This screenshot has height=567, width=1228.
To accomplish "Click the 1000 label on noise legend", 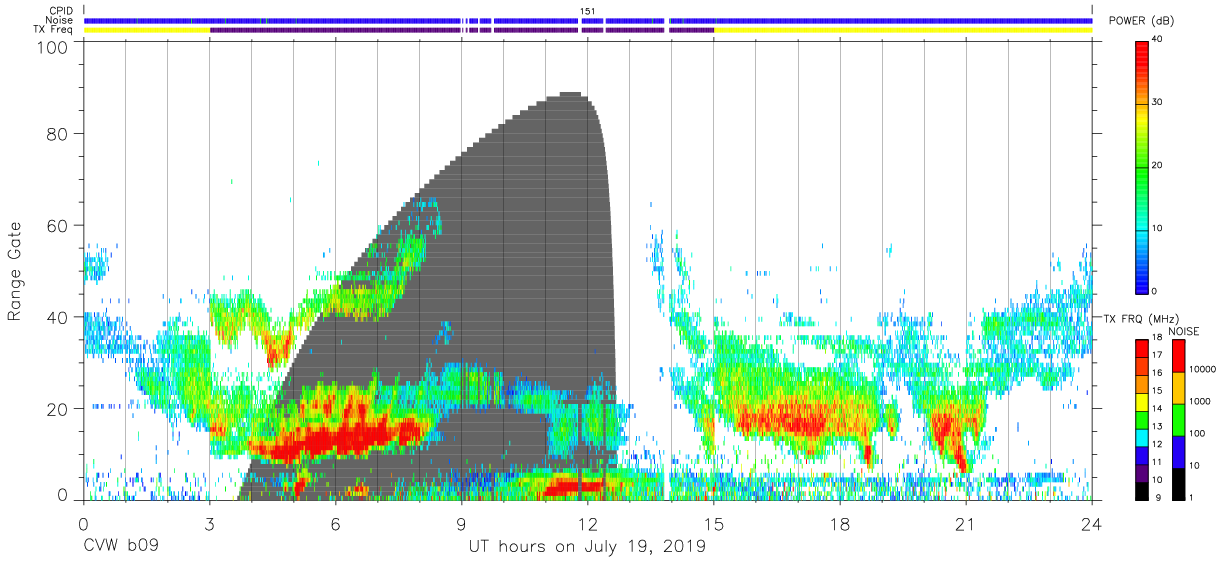I will click(x=1198, y=402).
